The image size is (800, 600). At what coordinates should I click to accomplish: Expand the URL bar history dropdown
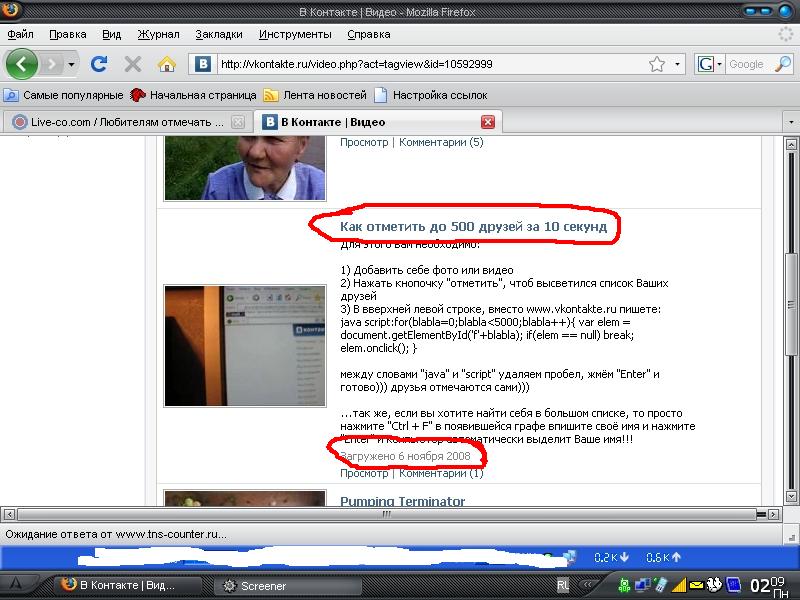pos(678,64)
